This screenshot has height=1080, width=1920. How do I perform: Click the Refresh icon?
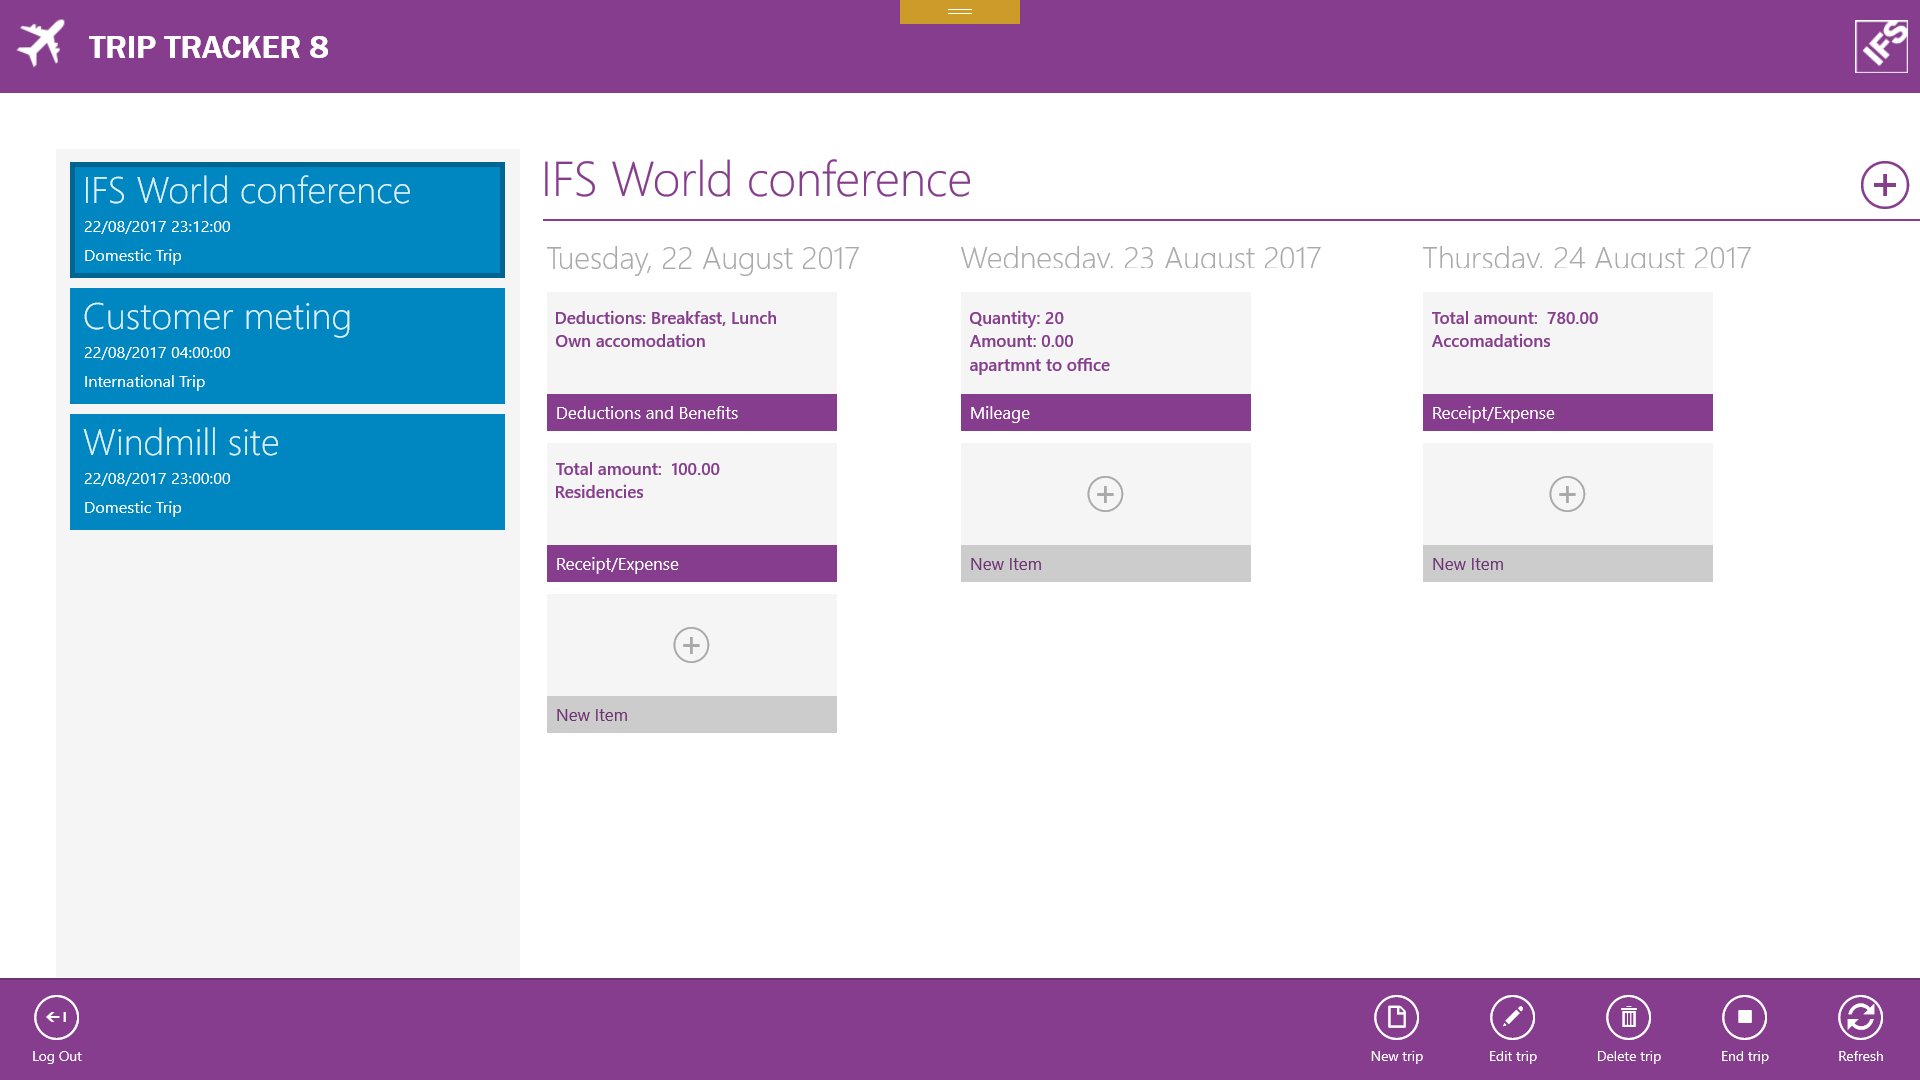click(x=1860, y=1017)
